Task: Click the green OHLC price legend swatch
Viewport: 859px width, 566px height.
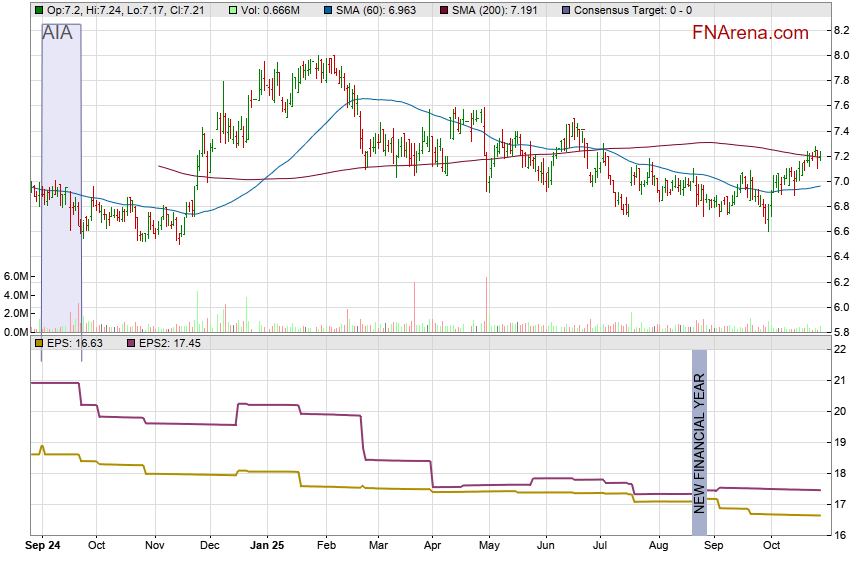Action: click(x=39, y=10)
